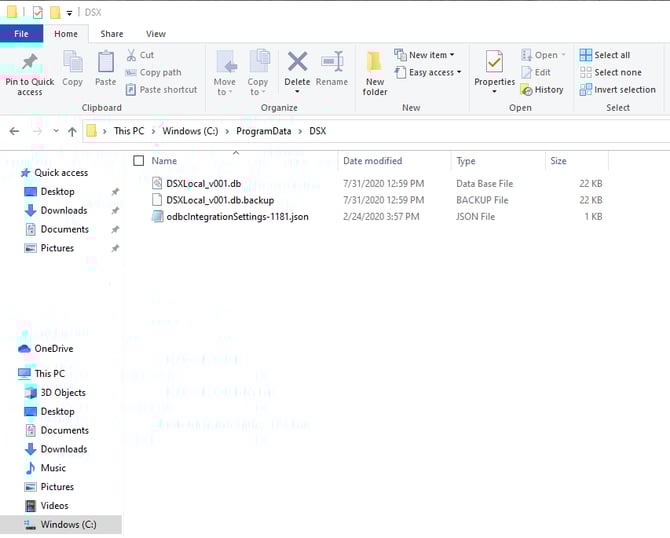Switch to the Share ribbon tab
This screenshot has width=670, height=538.
coord(112,34)
